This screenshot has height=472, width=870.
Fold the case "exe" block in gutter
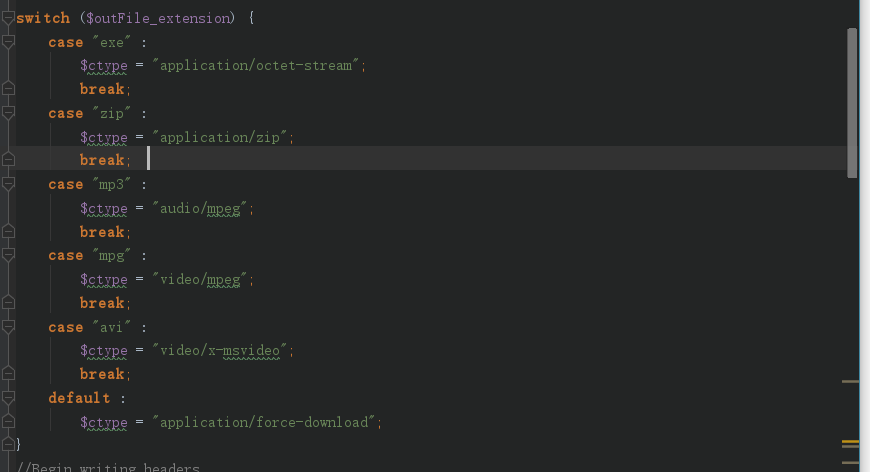pyautogui.click(x=8, y=42)
